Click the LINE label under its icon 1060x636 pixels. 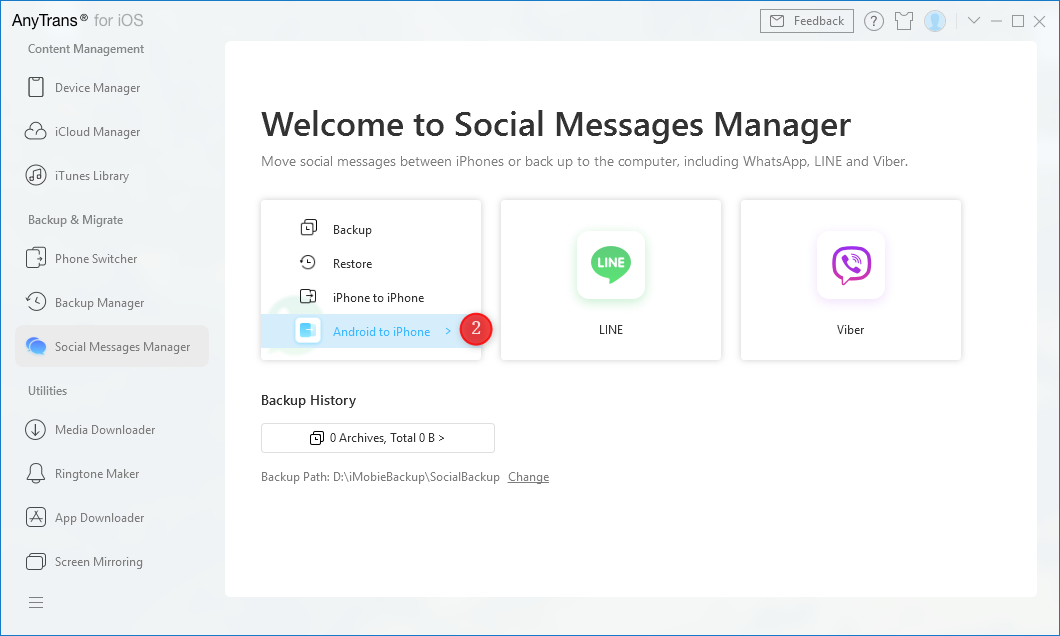click(610, 330)
